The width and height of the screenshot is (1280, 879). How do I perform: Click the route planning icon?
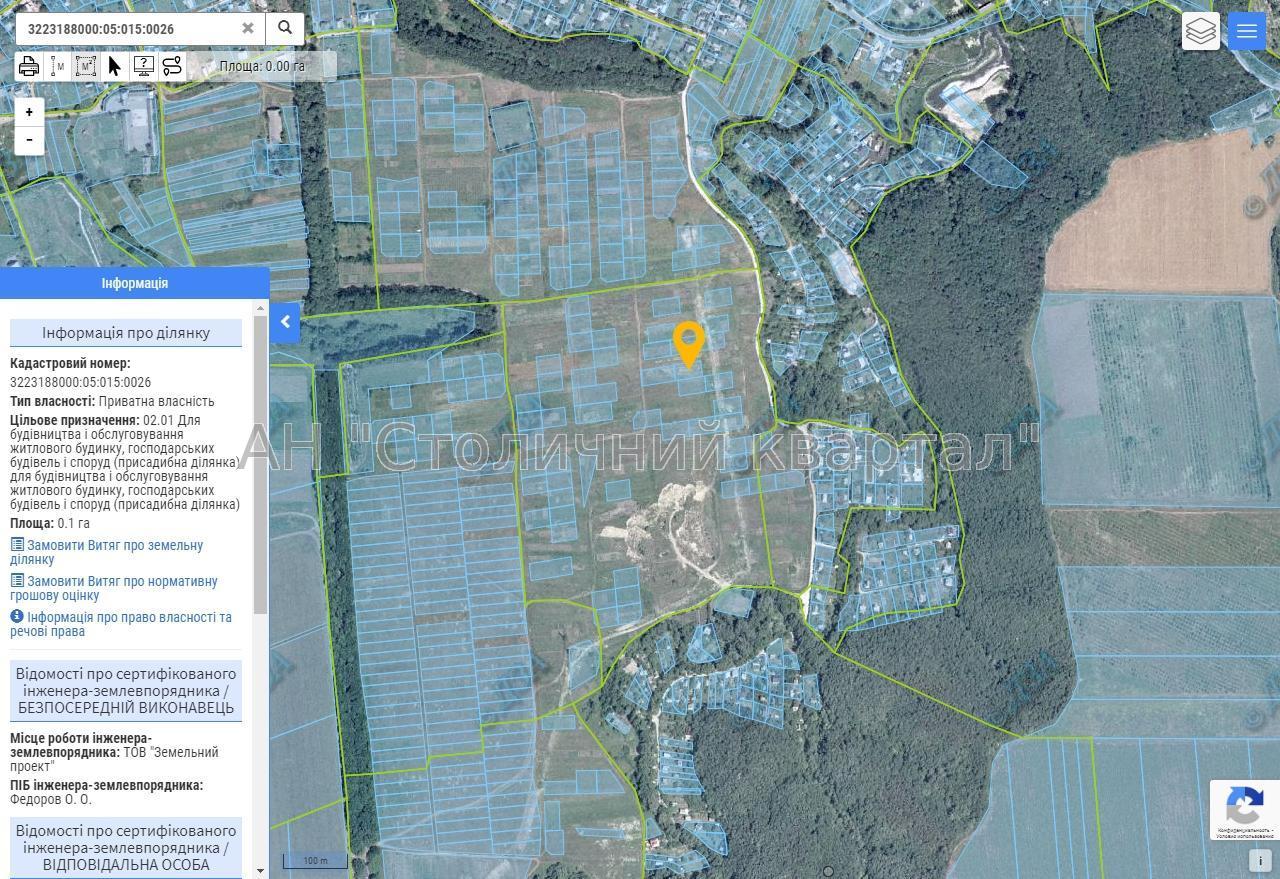(x=172, y=67)
